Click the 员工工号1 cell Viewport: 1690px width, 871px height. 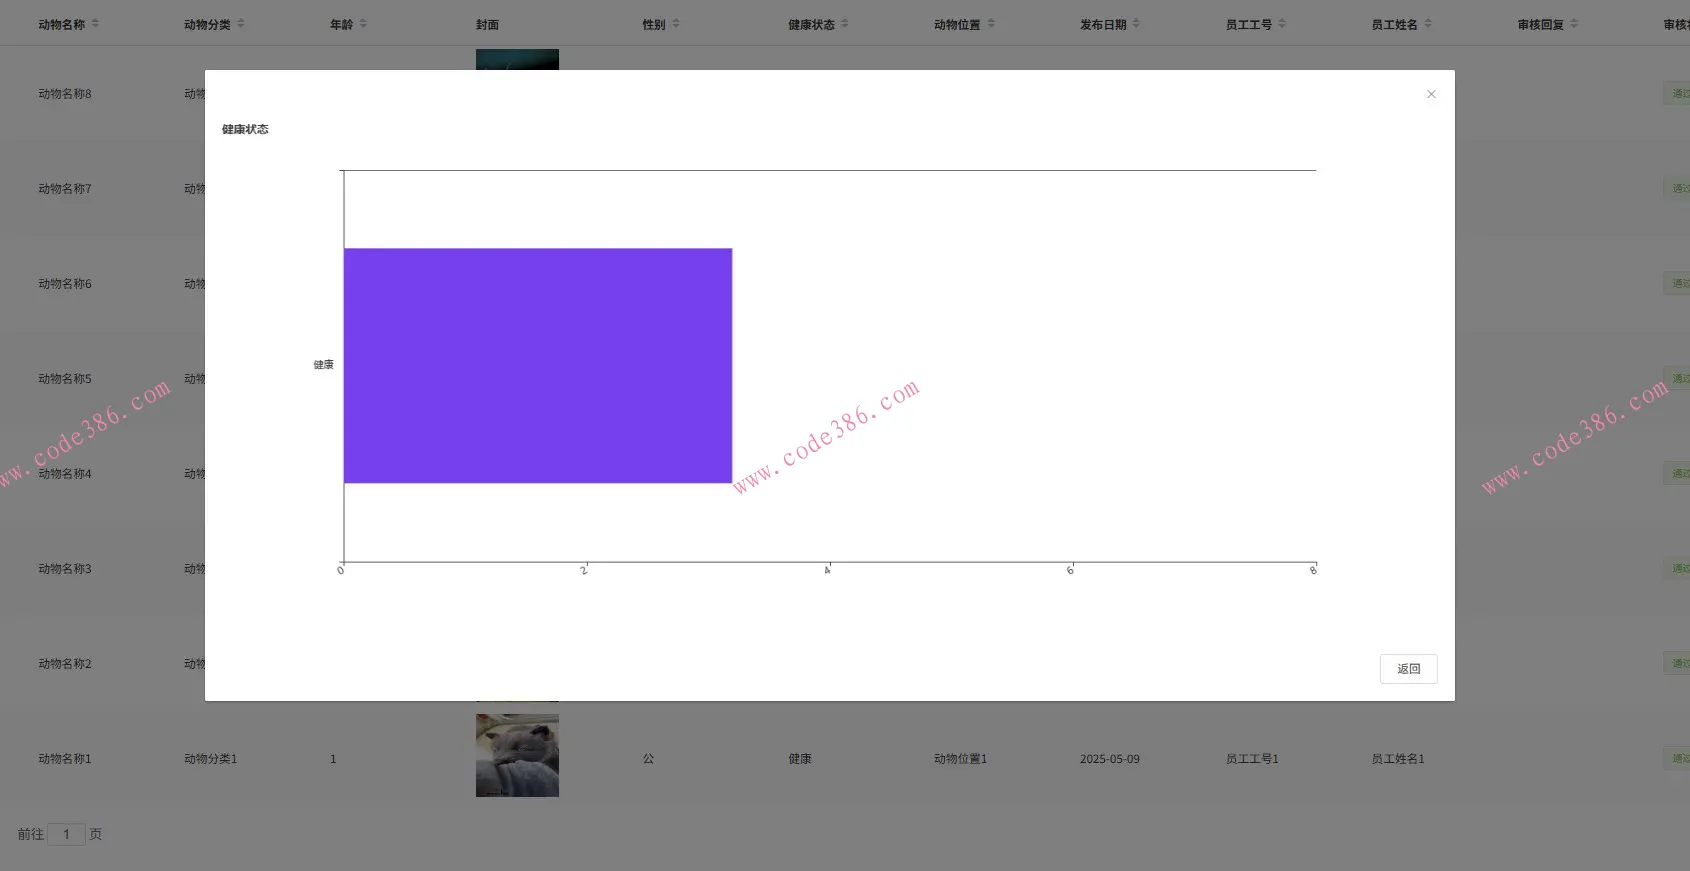click(1252, 759)
